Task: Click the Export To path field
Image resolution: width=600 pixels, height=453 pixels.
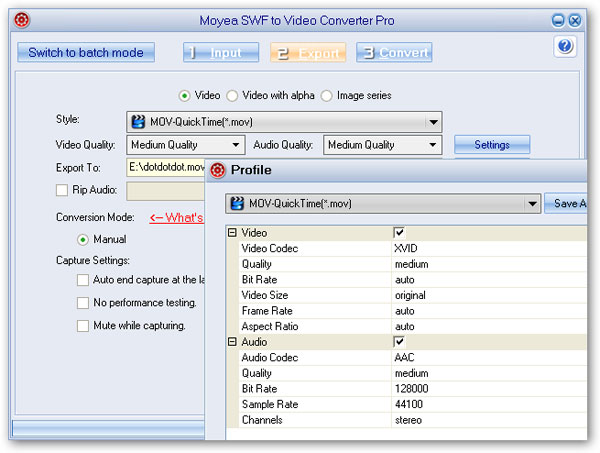Action: coord(166,168)
